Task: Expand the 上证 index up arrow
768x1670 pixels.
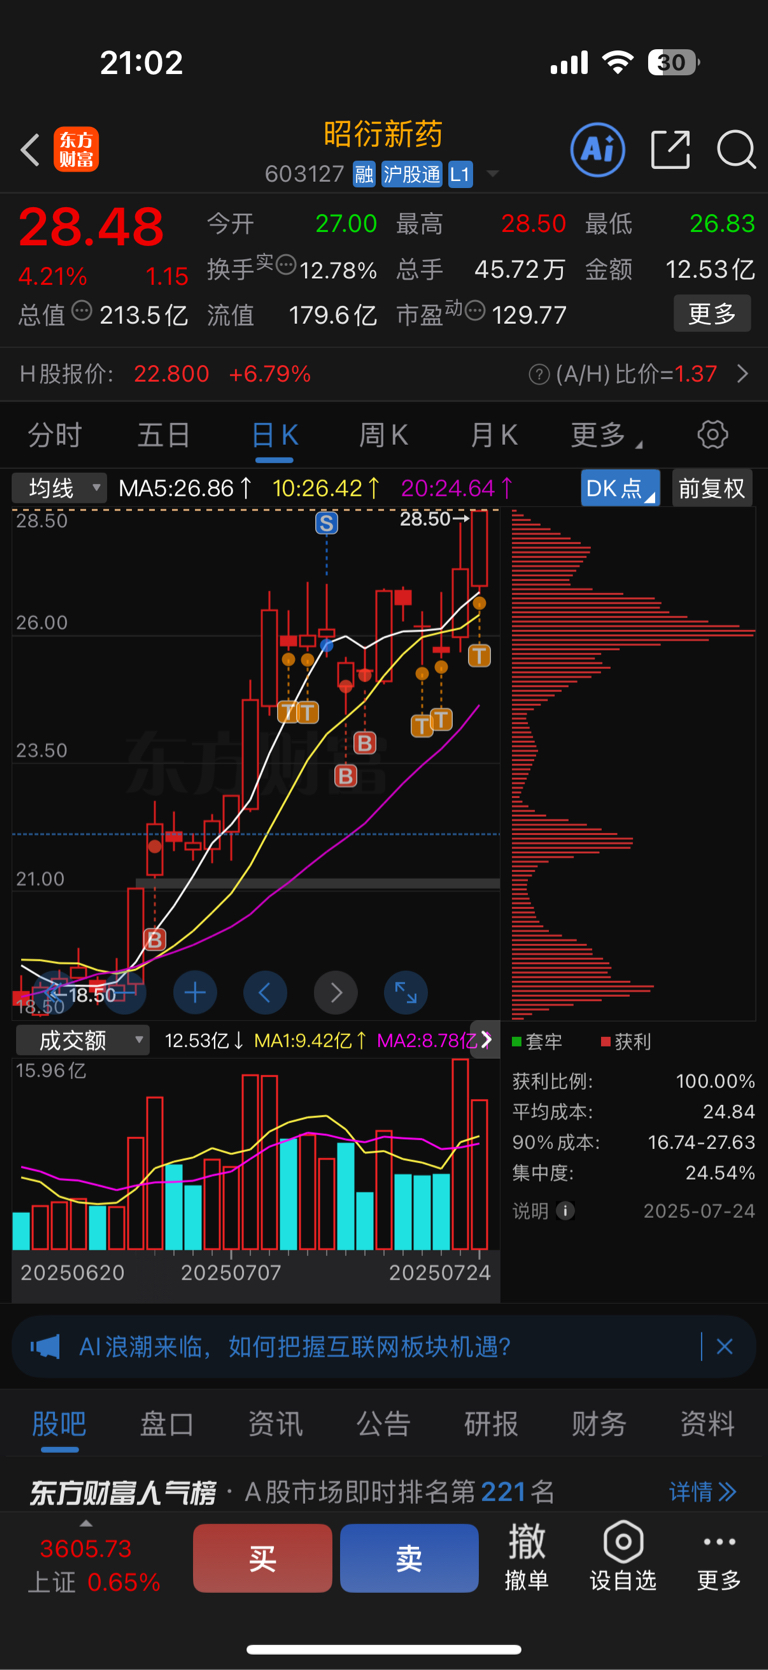Action: 86,1524
